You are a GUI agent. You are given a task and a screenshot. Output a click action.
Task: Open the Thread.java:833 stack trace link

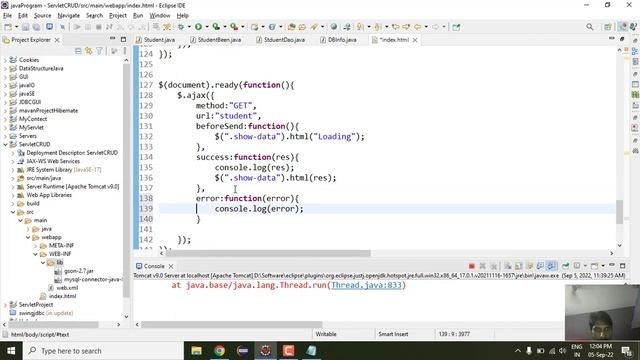(366, 285)
